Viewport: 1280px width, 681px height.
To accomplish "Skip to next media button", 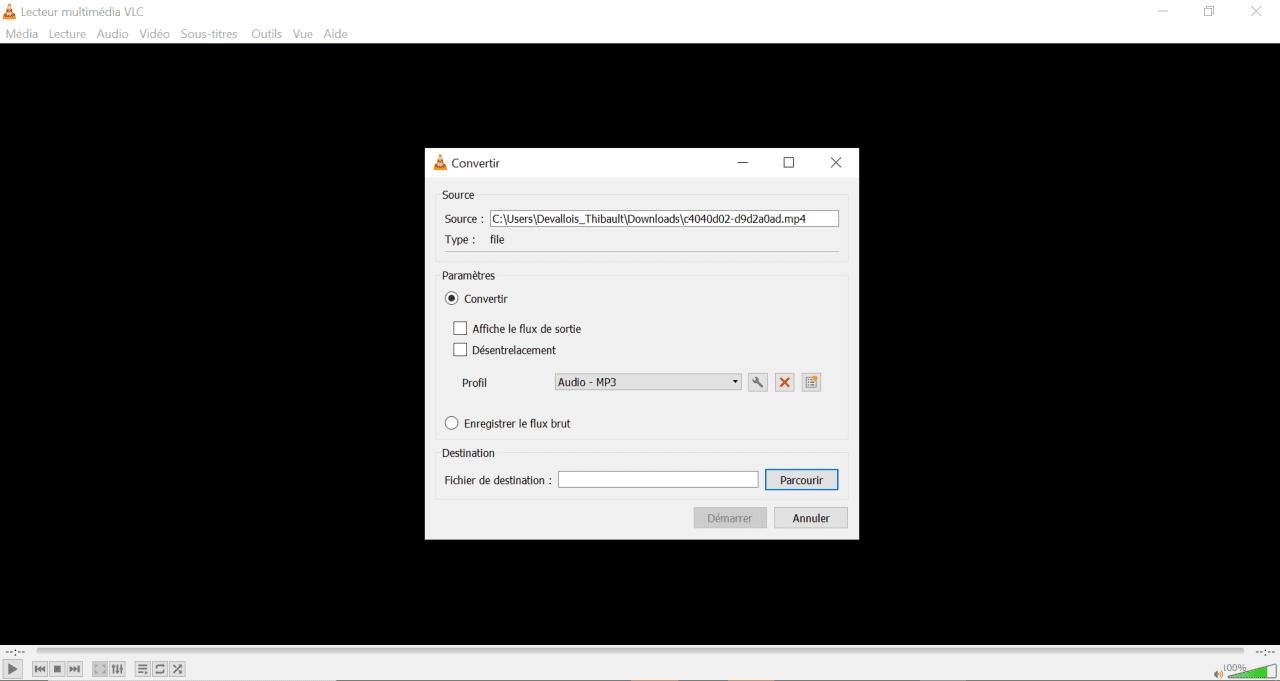I will [74, 669].
